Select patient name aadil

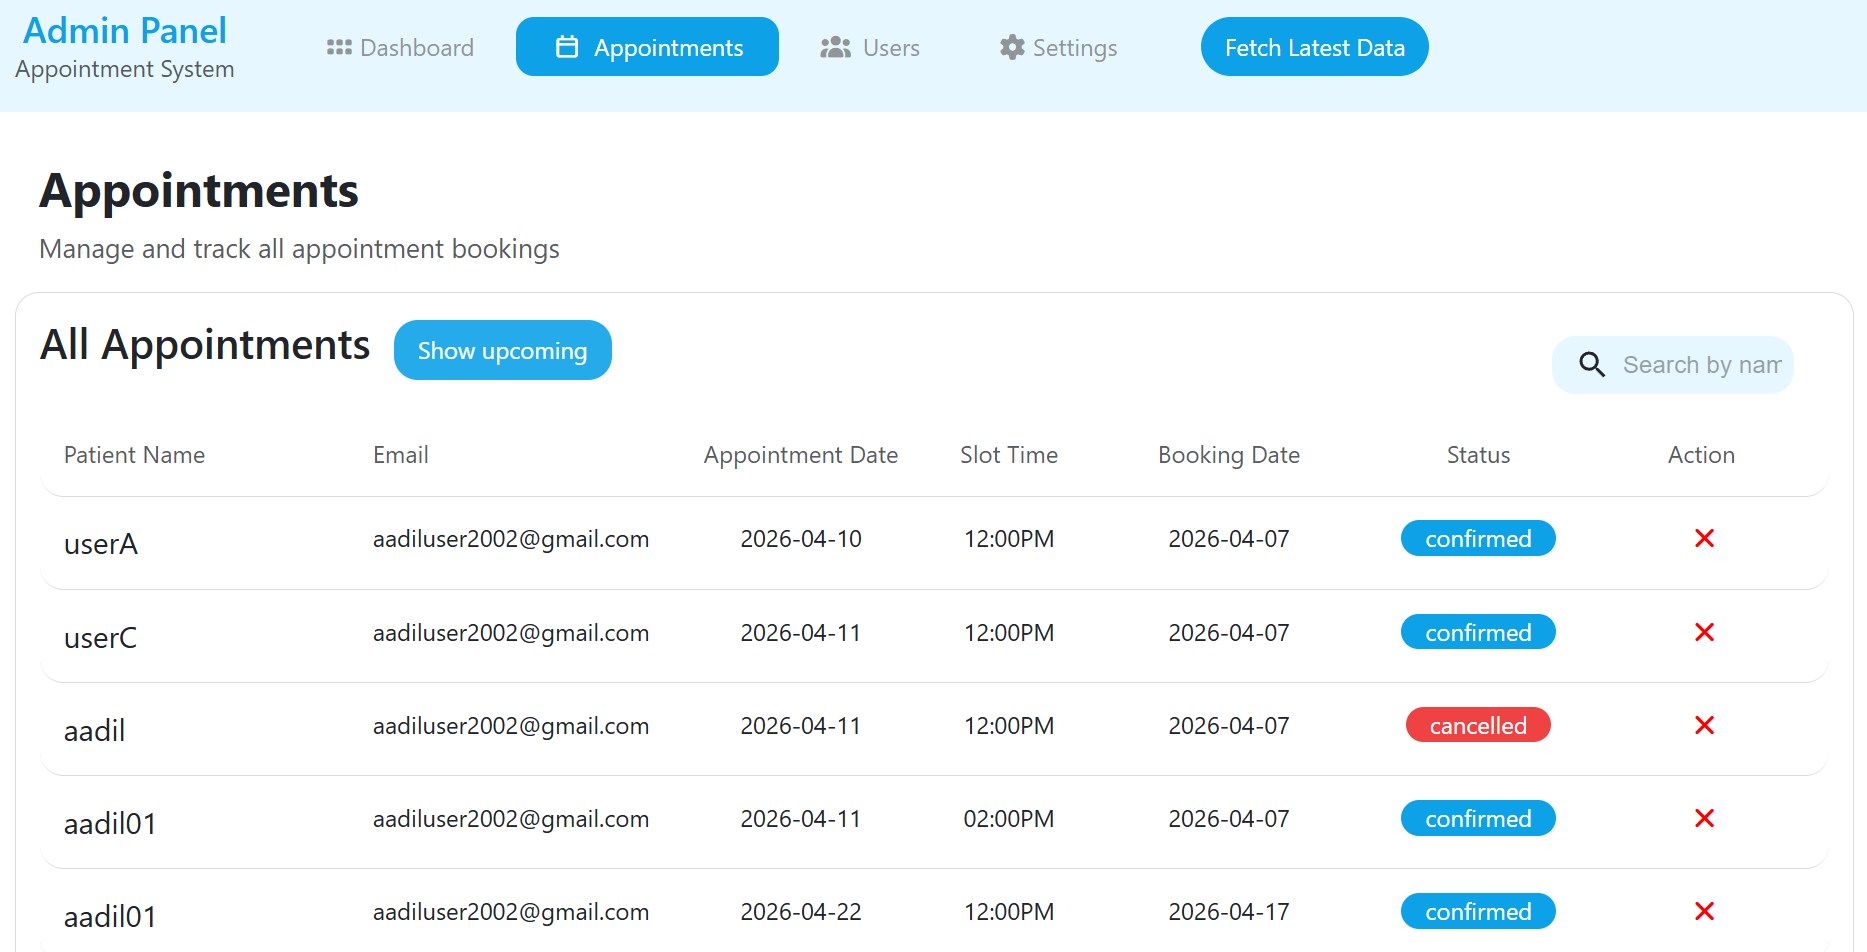pos(95,731)
